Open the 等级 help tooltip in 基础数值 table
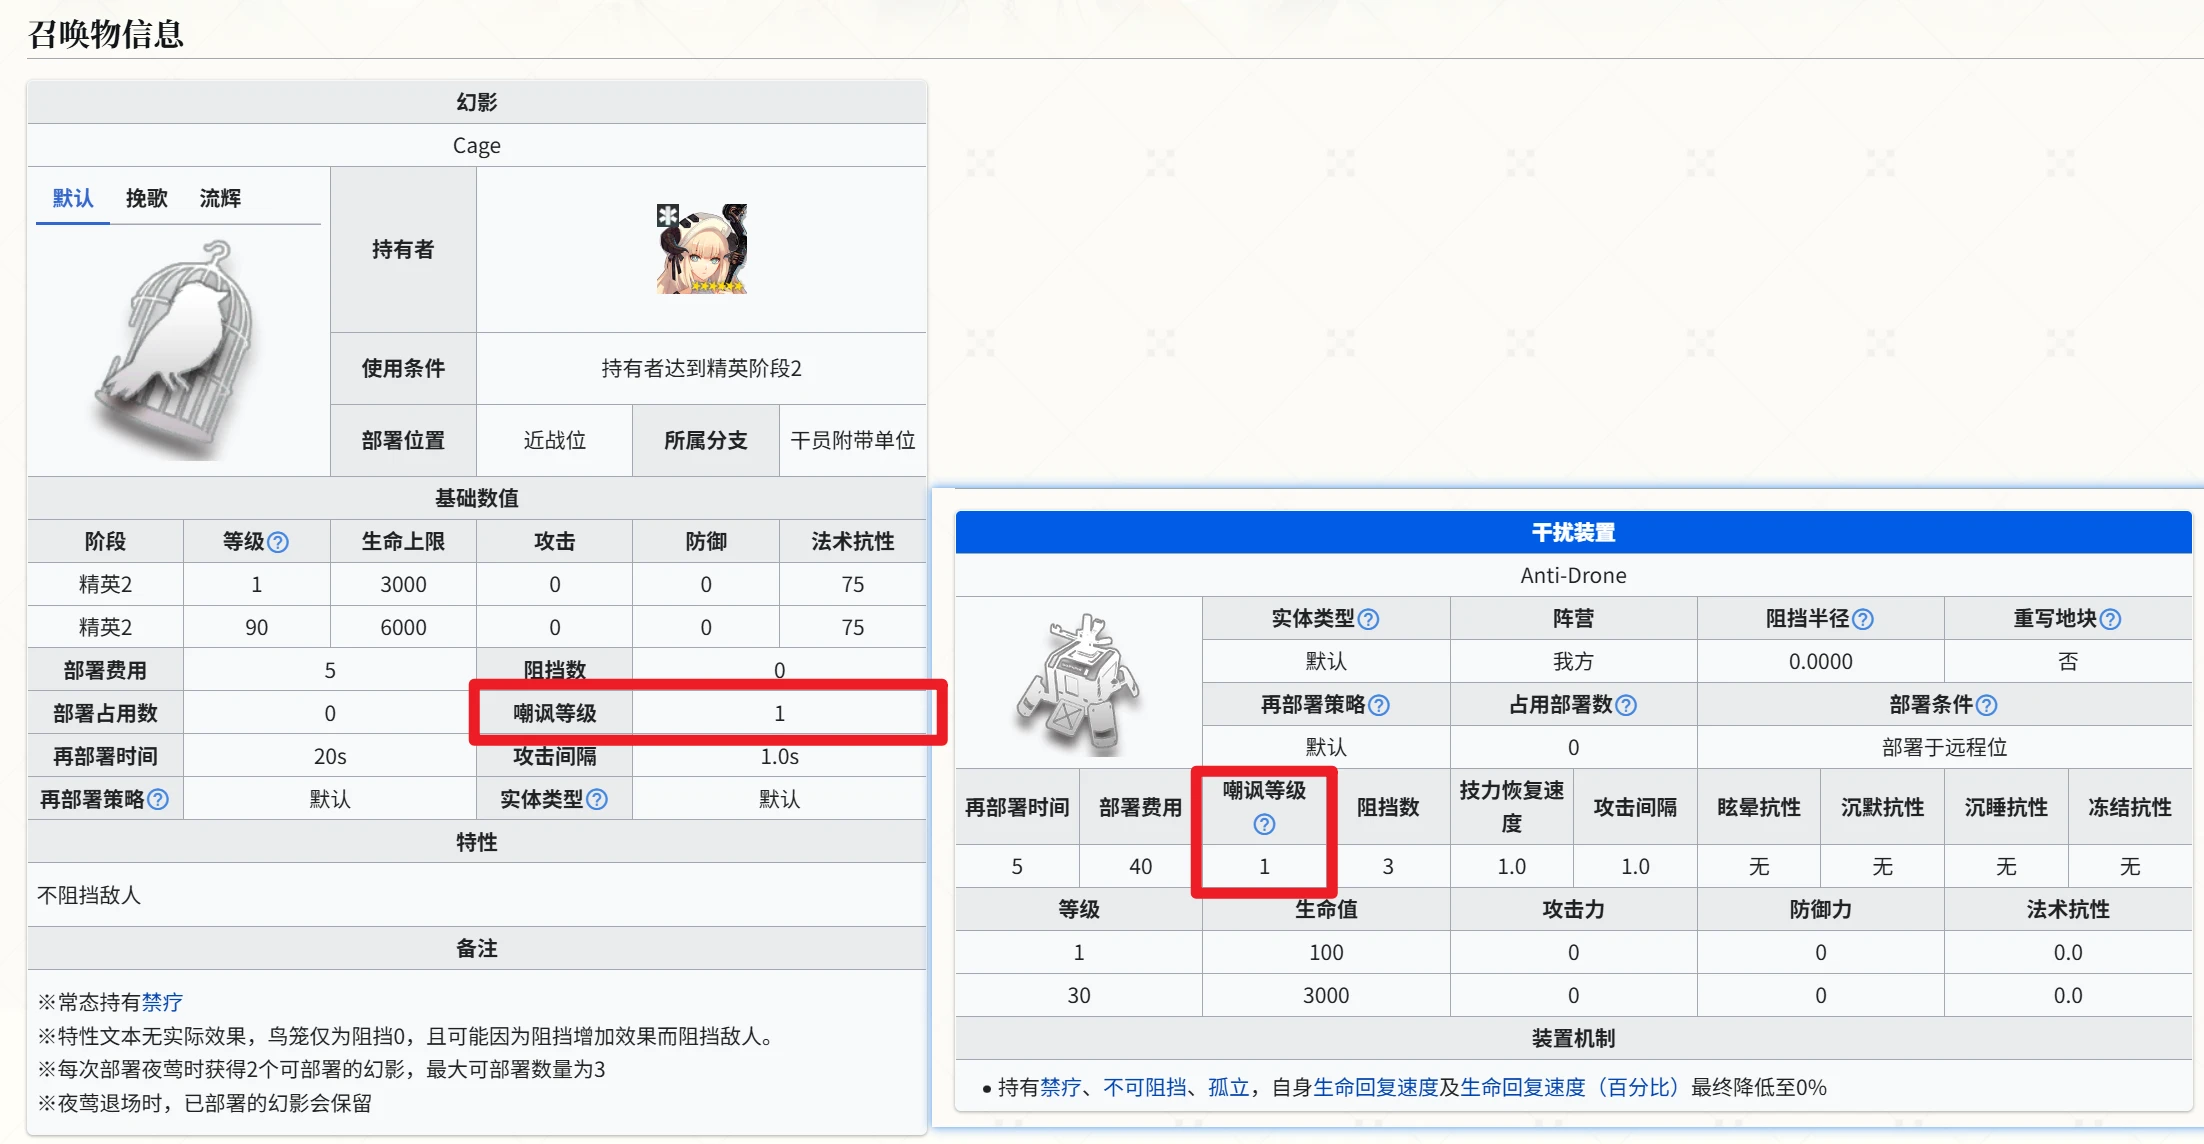This screenshot has width=2204, height=1144. pyautogui.click(x=279, y=541)
